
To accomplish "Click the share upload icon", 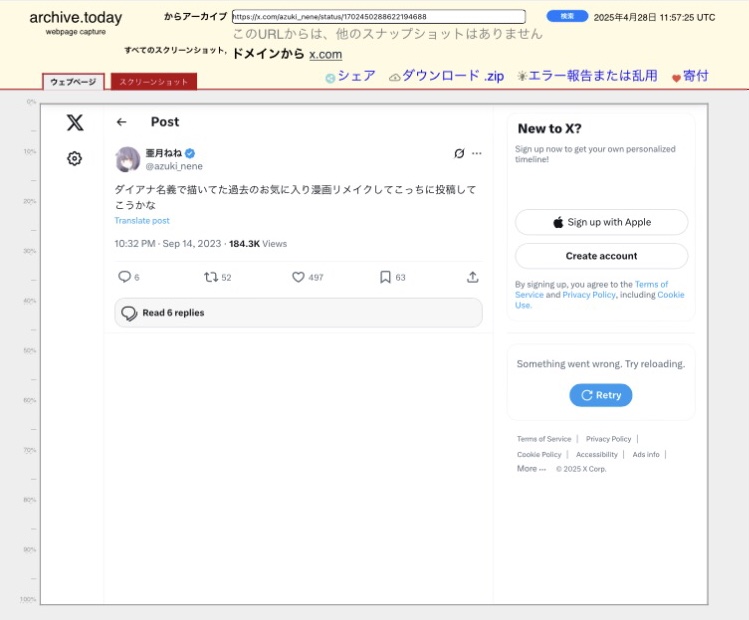I will click(x=472, y=277).
